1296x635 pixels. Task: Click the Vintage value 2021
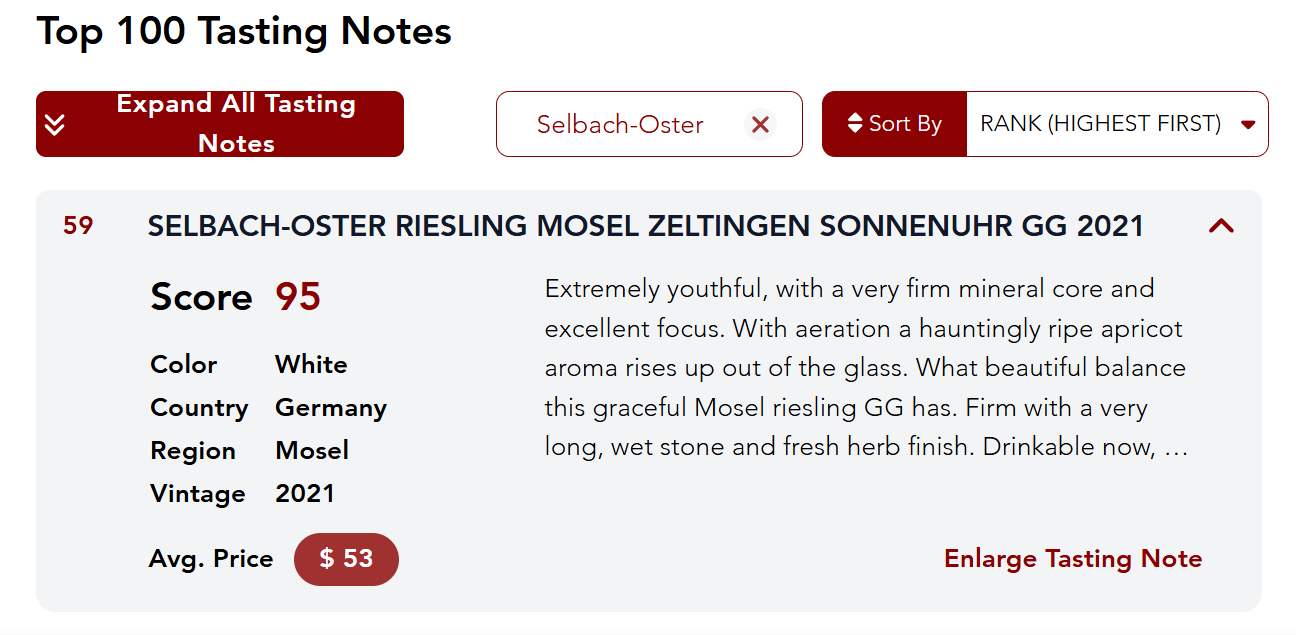[x=305, y=494]
